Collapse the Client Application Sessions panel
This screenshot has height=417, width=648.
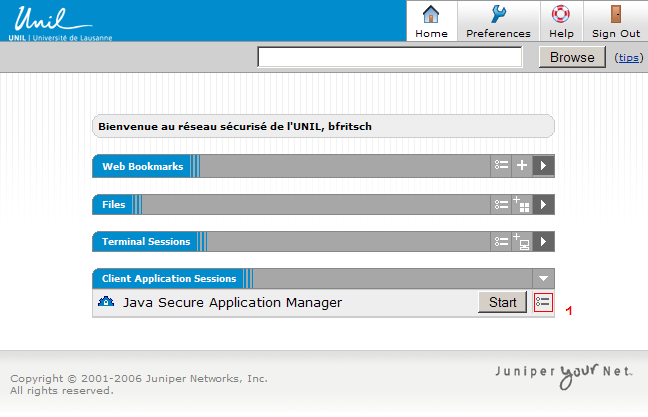(x=543, y=279)
